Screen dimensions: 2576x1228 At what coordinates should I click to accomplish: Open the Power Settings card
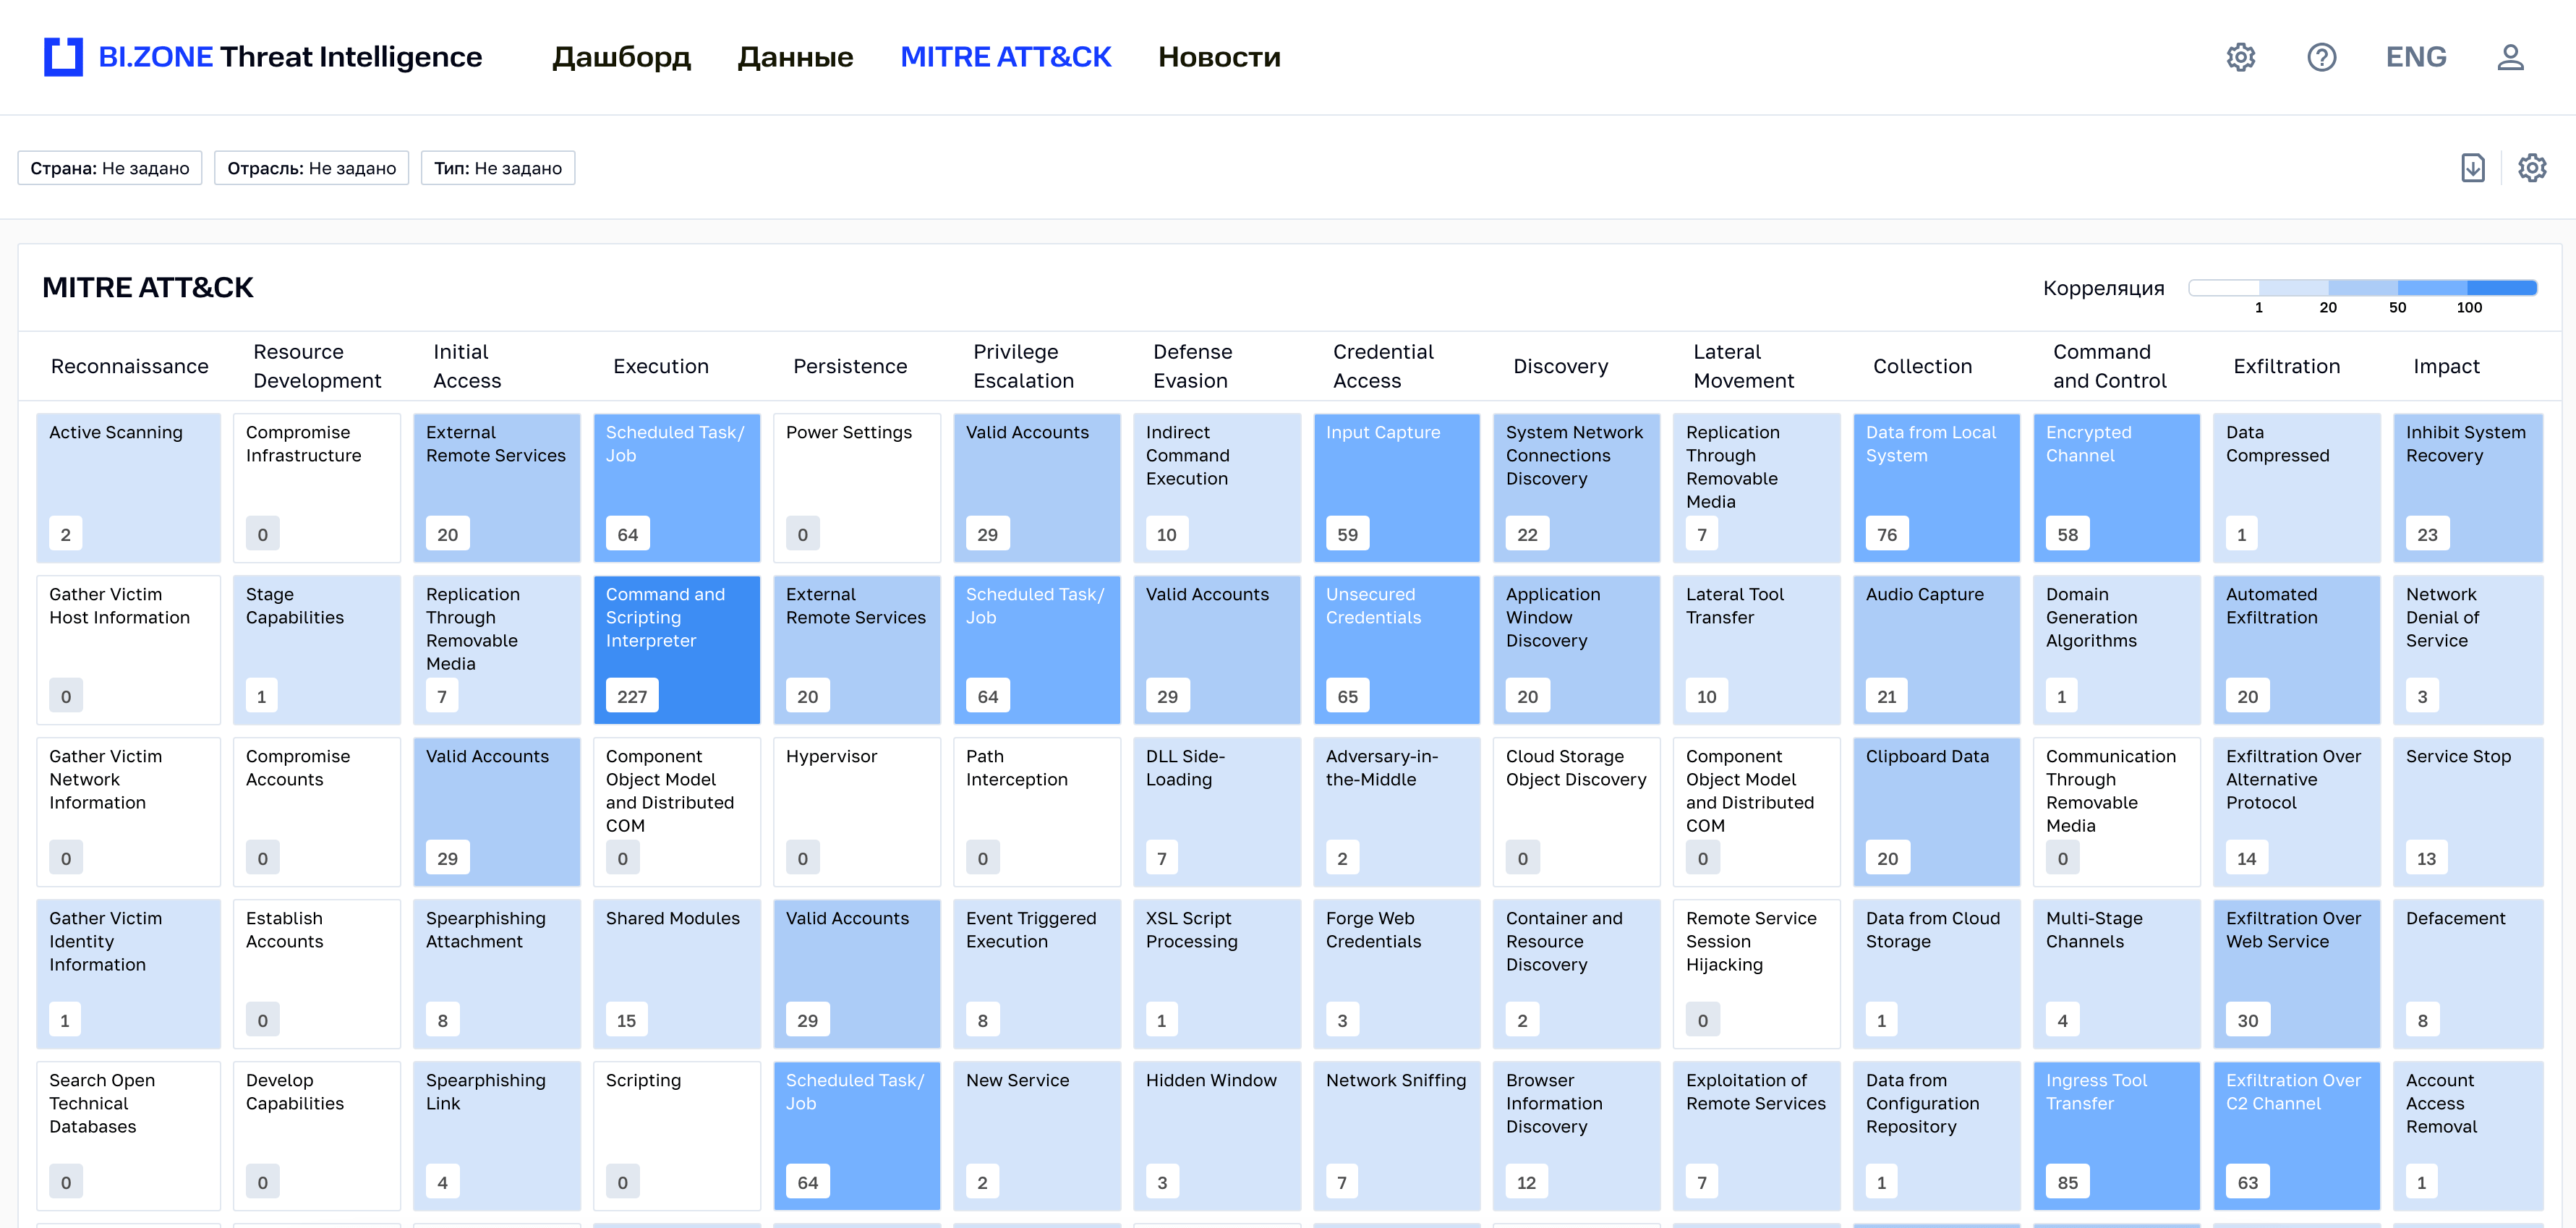857,488
